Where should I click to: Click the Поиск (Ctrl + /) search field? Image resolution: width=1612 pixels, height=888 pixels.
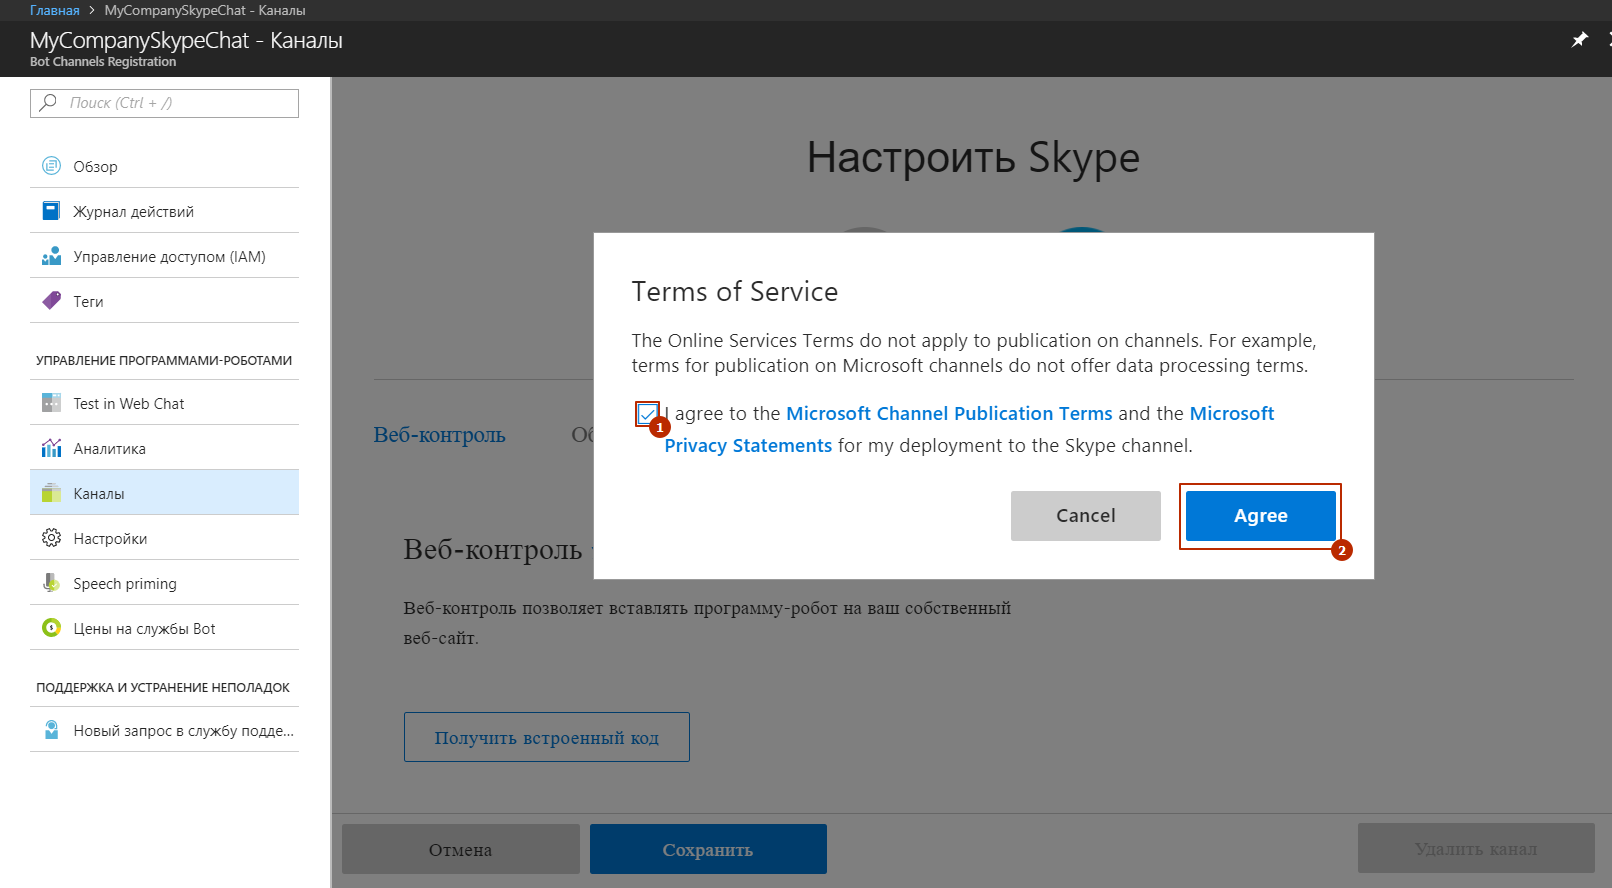click(164, 103)
